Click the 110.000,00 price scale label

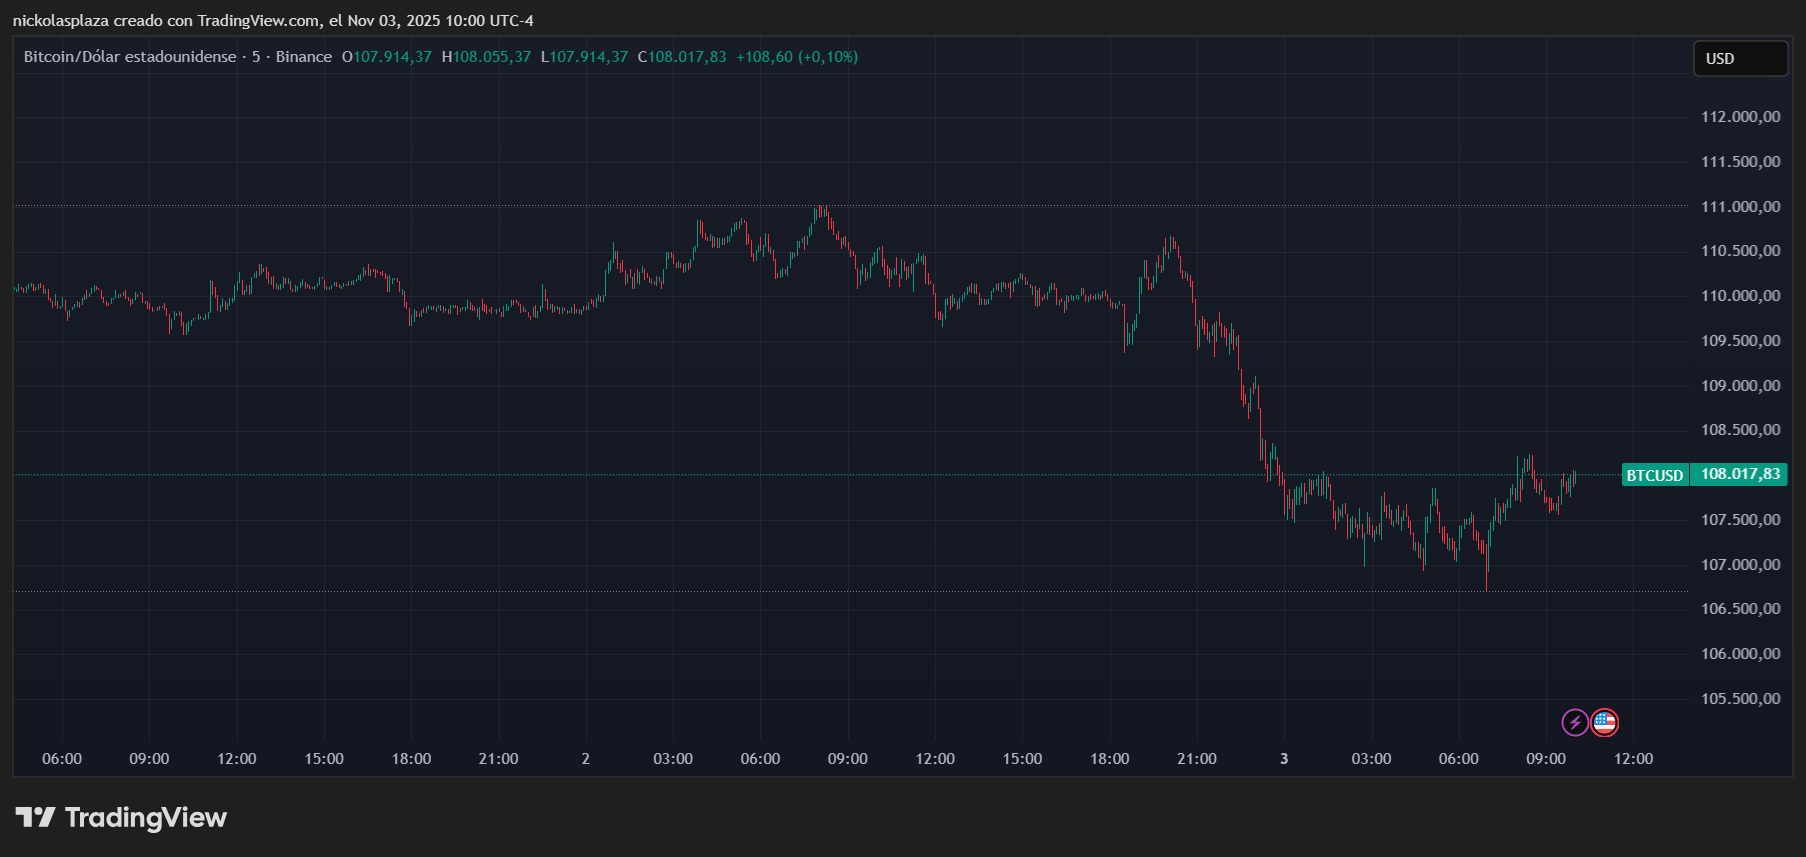1740,296
